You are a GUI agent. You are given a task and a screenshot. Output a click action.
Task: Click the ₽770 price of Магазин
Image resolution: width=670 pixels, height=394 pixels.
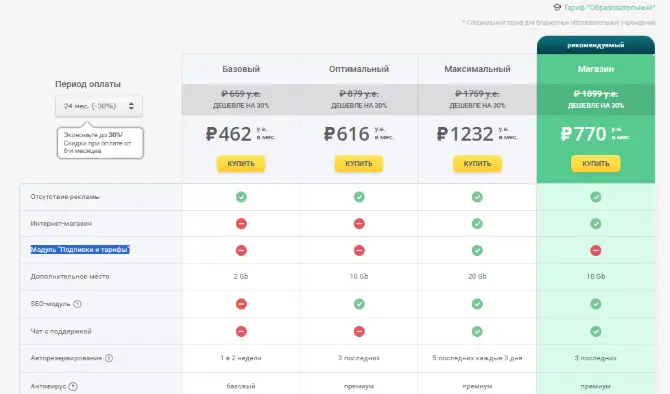583,134
